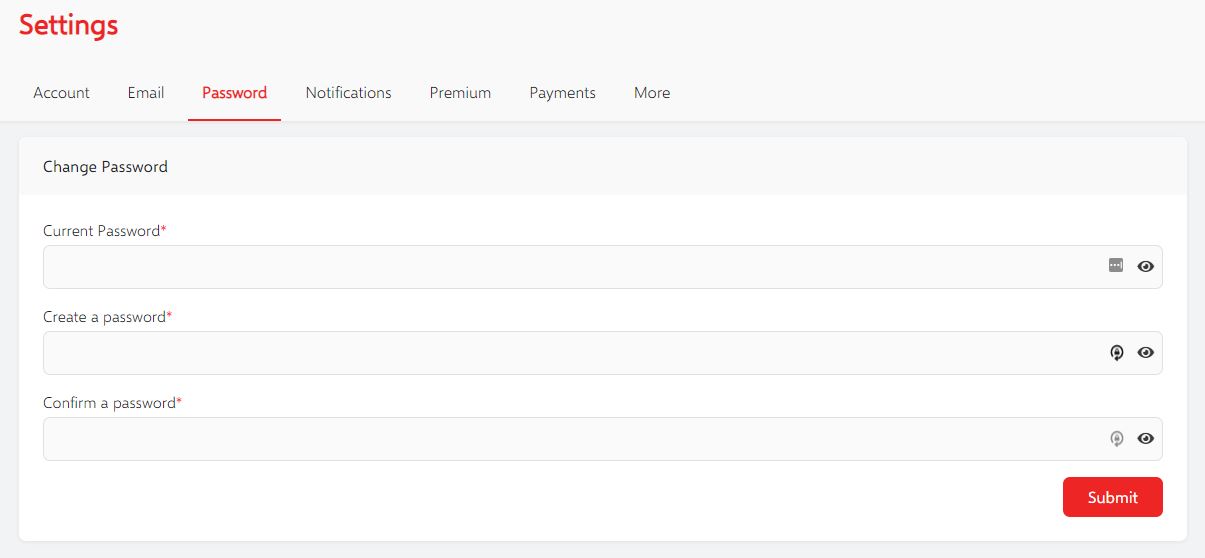
Task: Expand the More tab menu
Action: [x=652, y=93]
